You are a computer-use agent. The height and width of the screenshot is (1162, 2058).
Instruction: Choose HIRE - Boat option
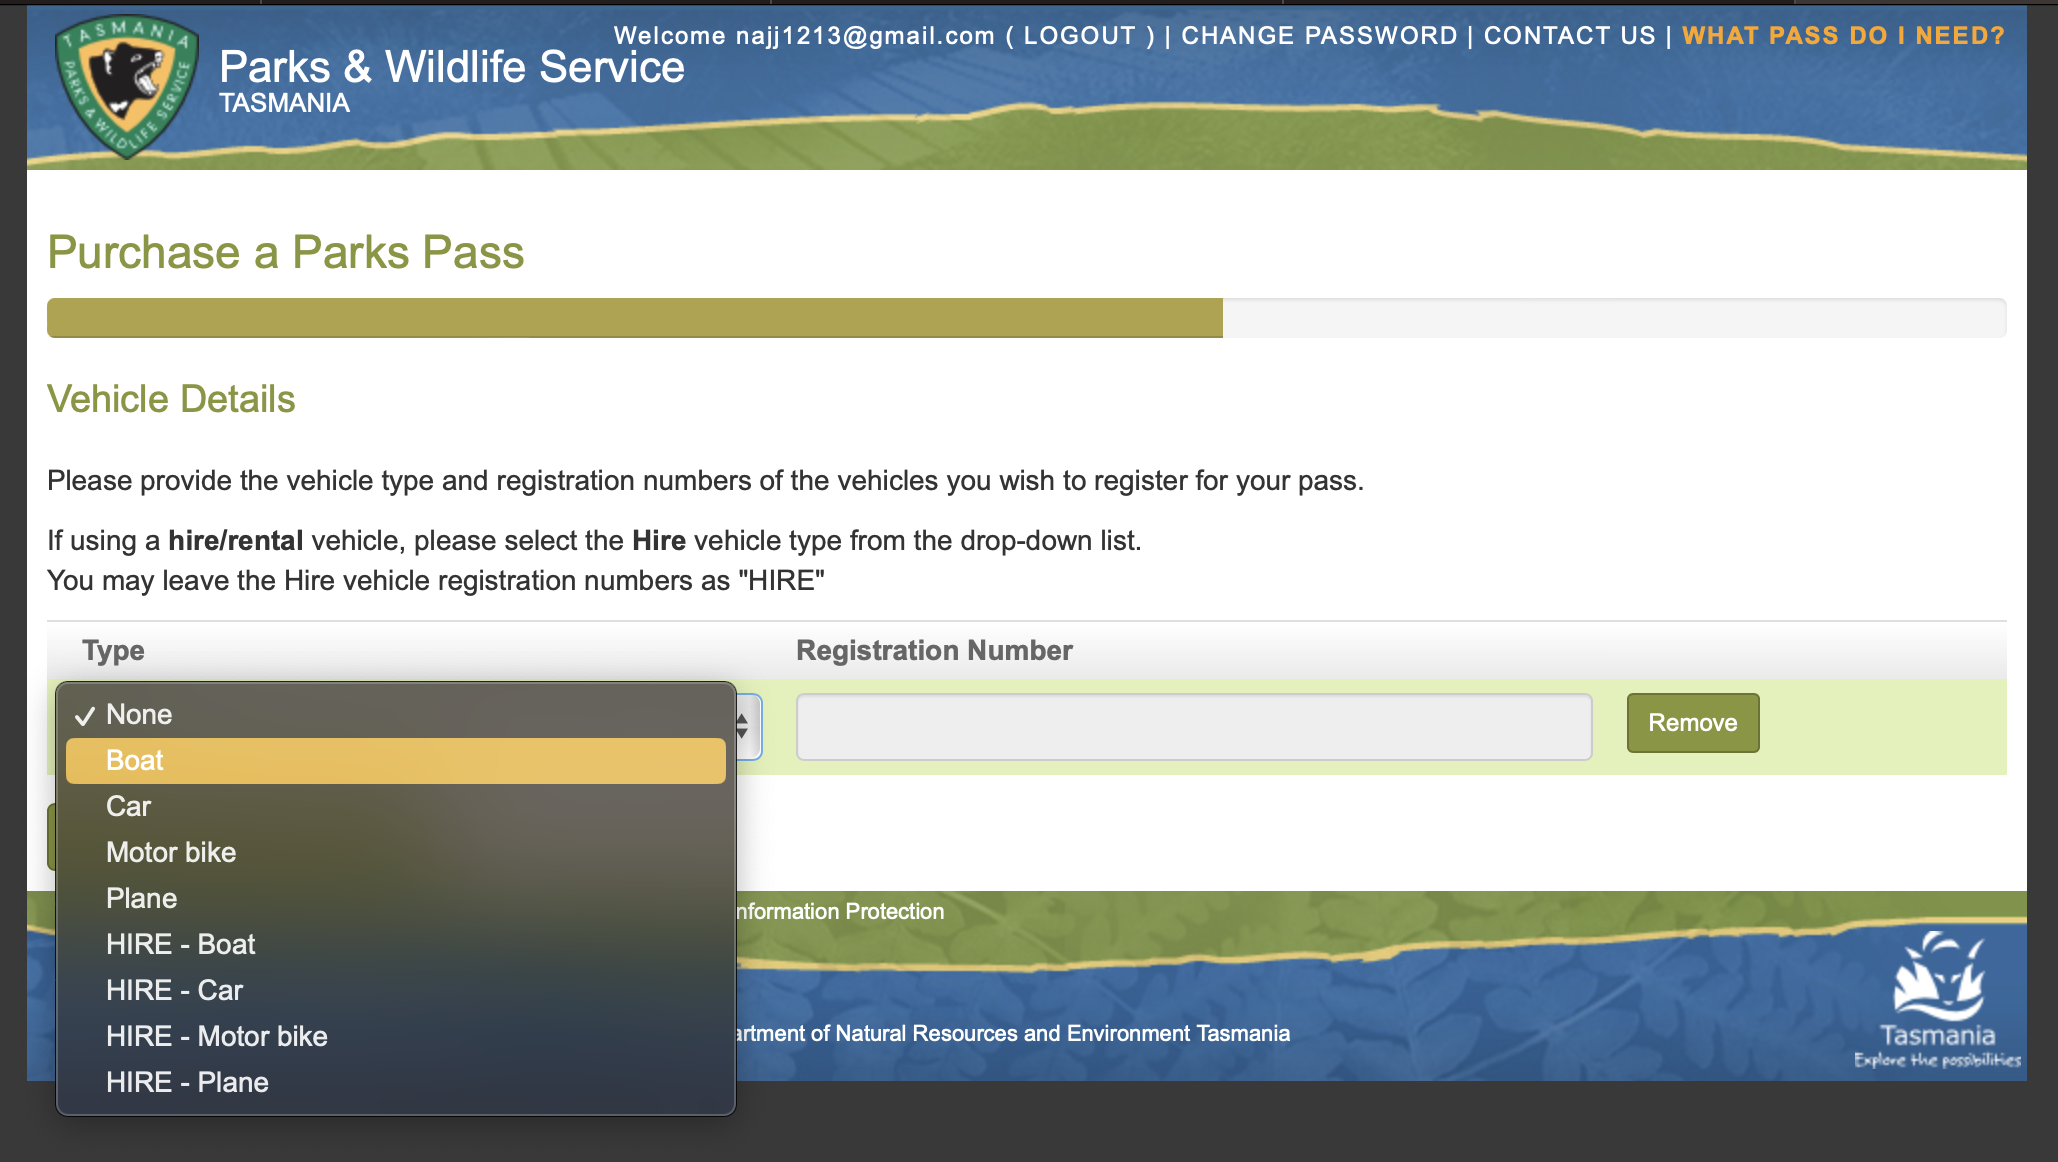click(x=180, y=944)
